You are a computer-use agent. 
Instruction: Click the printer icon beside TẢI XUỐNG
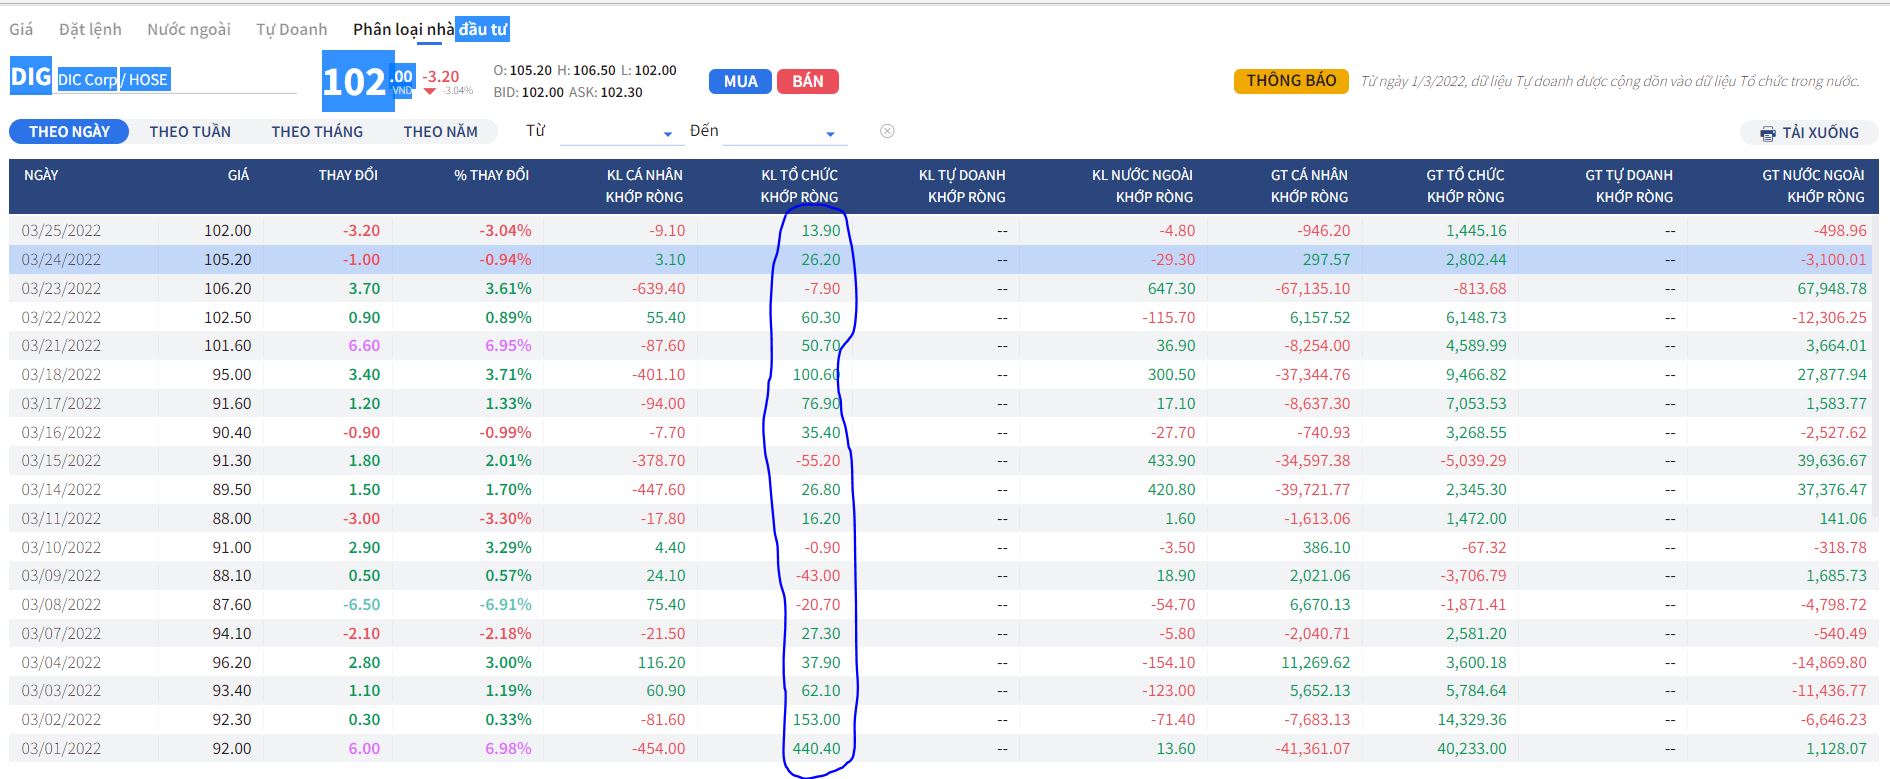1768,133
